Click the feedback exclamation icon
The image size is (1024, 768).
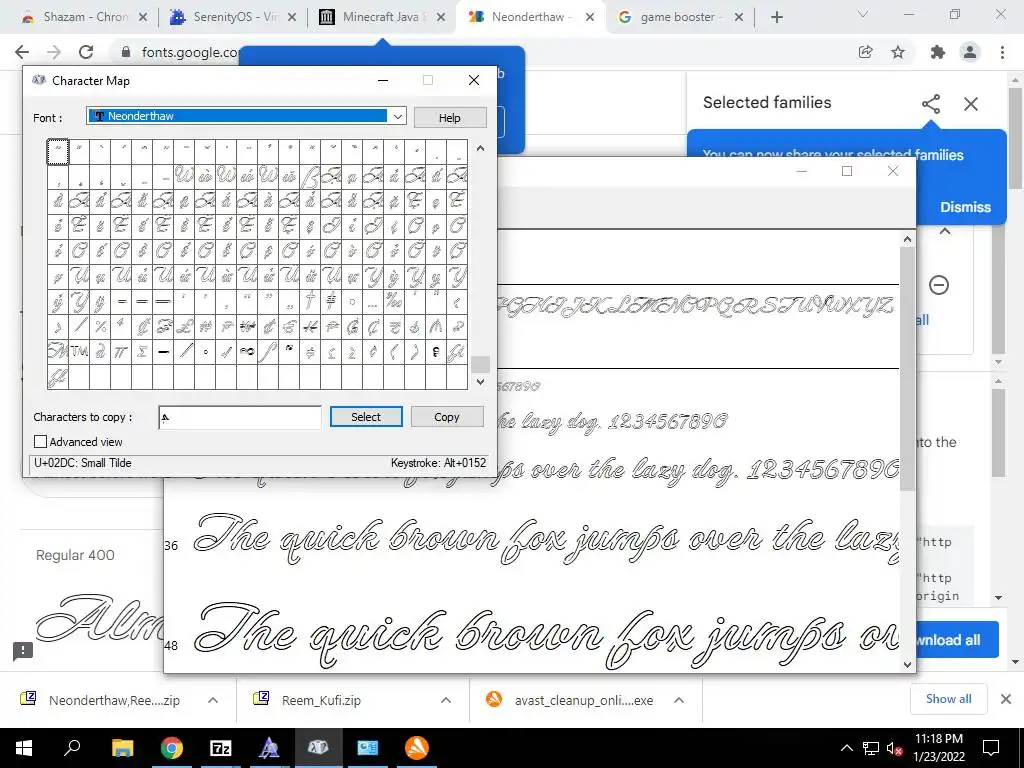click(x=23, y=650)
